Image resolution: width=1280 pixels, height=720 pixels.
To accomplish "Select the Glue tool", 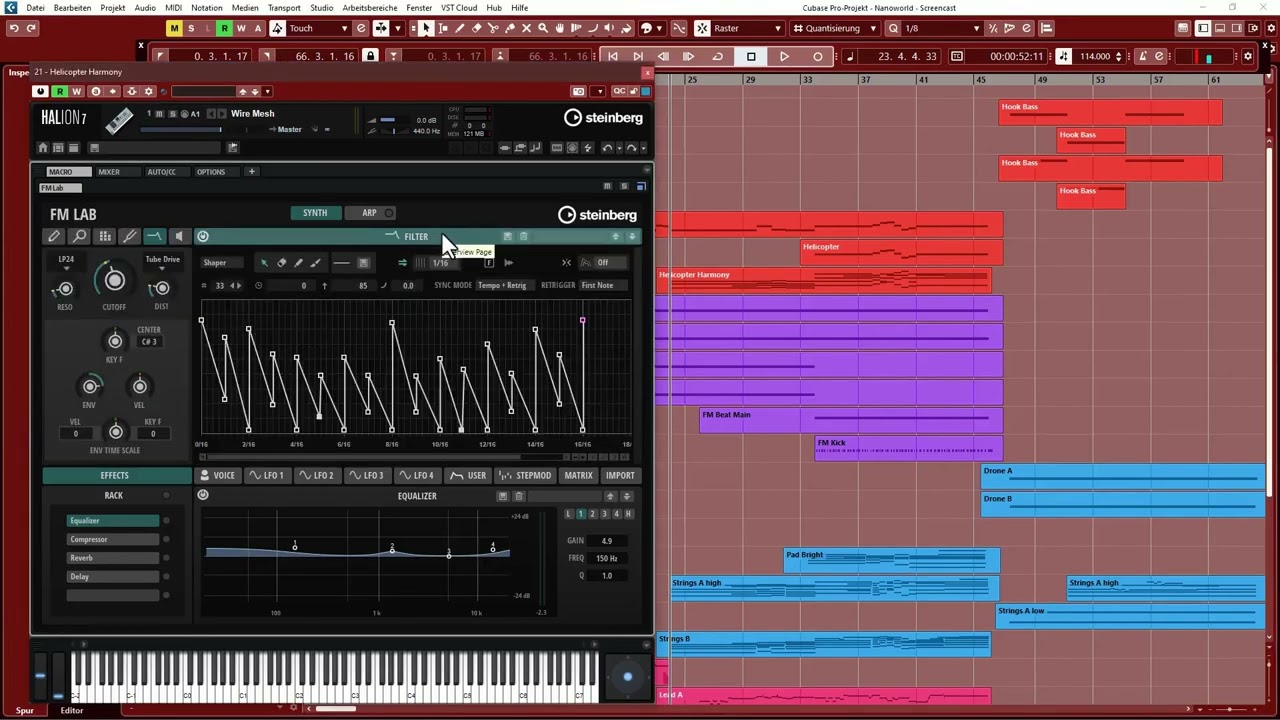I will 510,28.
